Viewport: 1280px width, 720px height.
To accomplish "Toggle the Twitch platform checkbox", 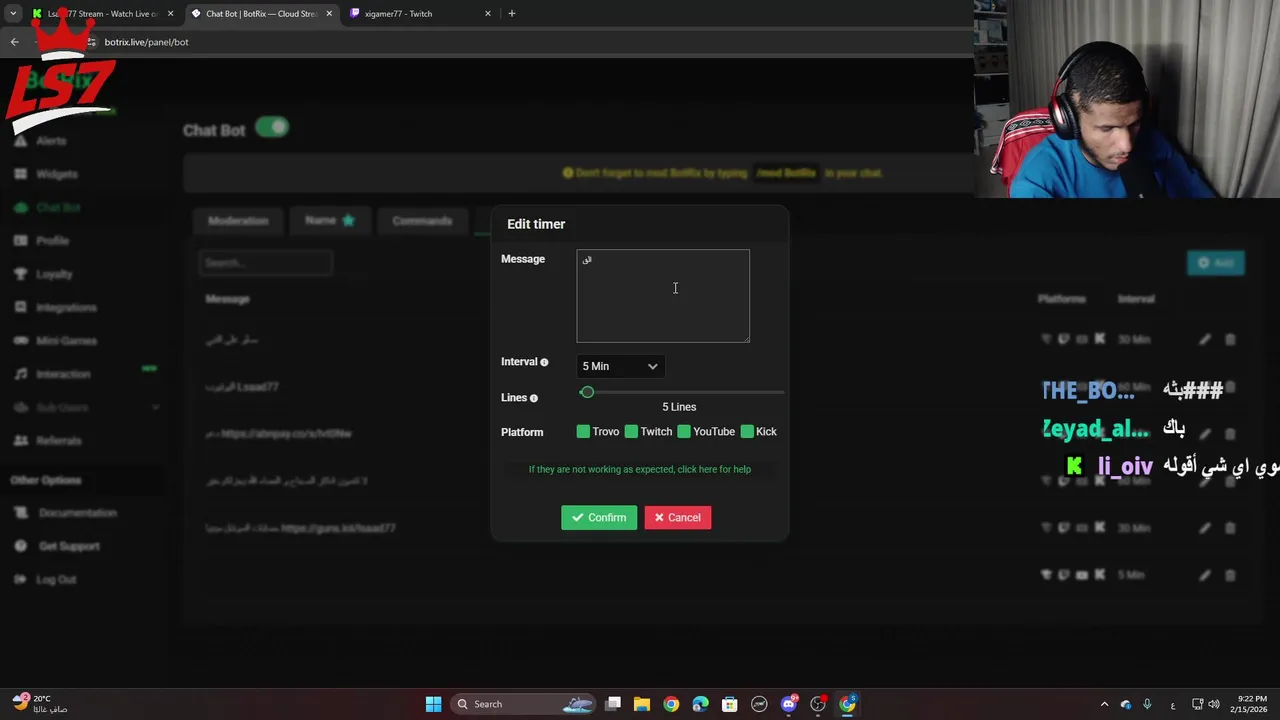I will [631, 432].
